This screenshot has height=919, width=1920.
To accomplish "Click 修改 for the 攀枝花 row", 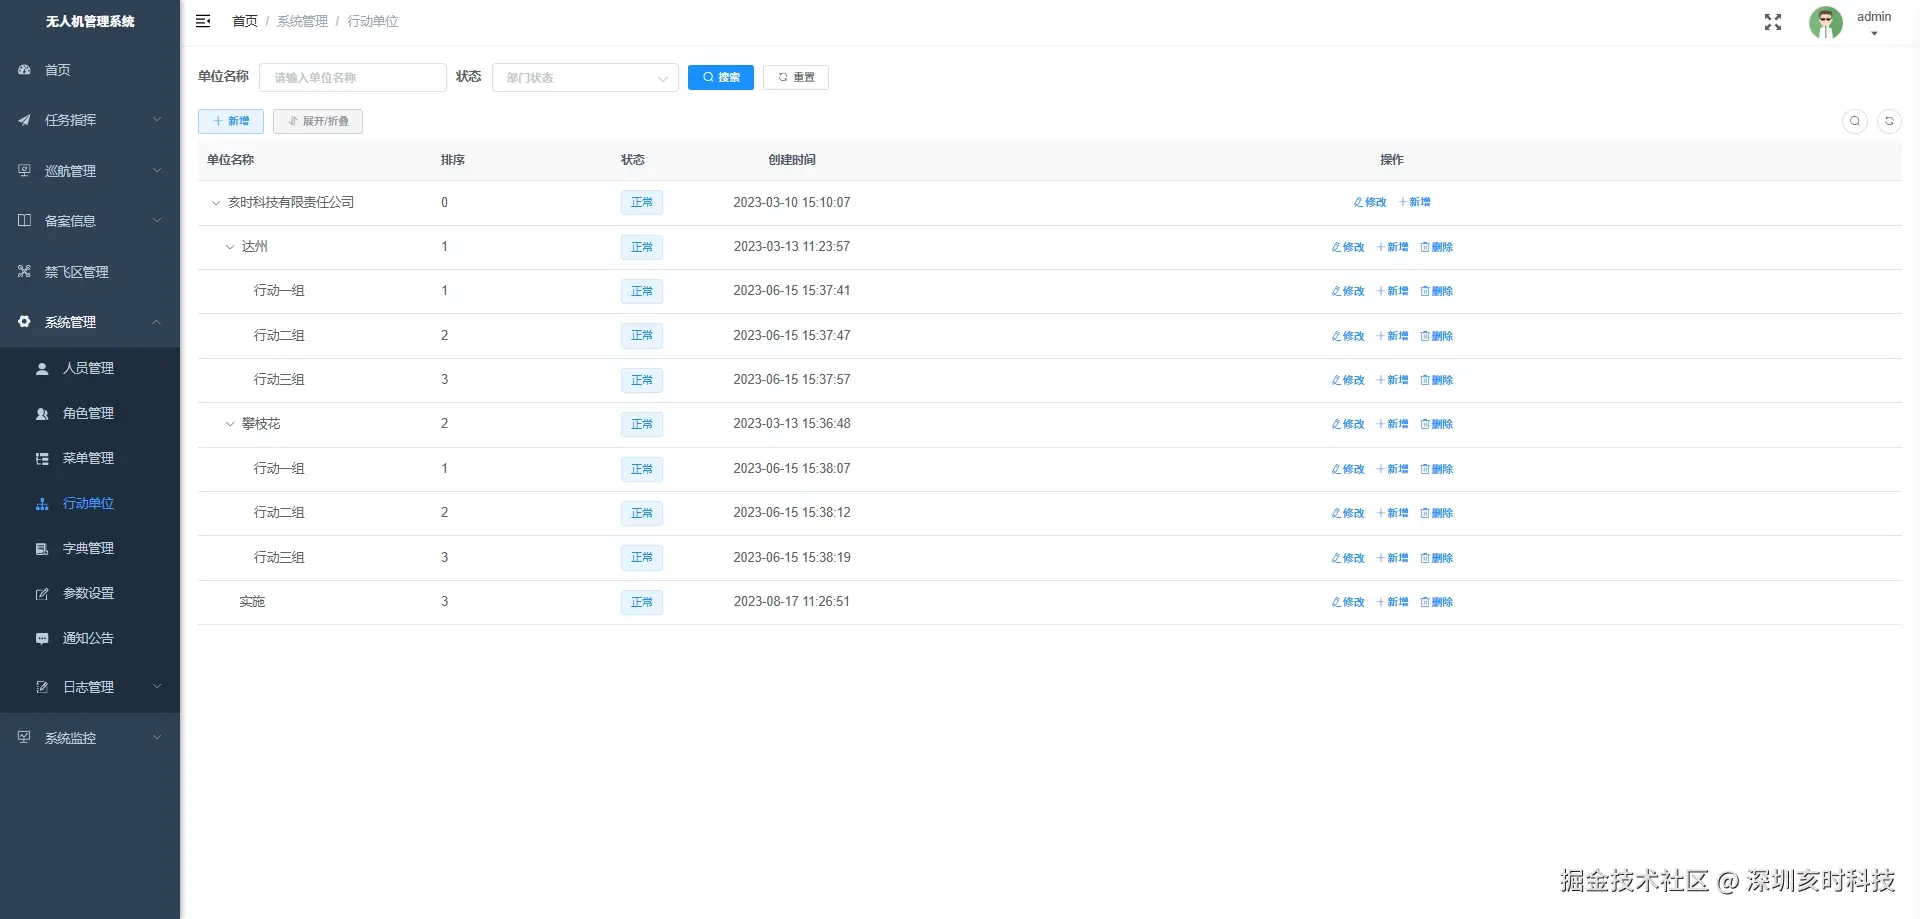I will pyautogui.click(x=1348, y=424).
